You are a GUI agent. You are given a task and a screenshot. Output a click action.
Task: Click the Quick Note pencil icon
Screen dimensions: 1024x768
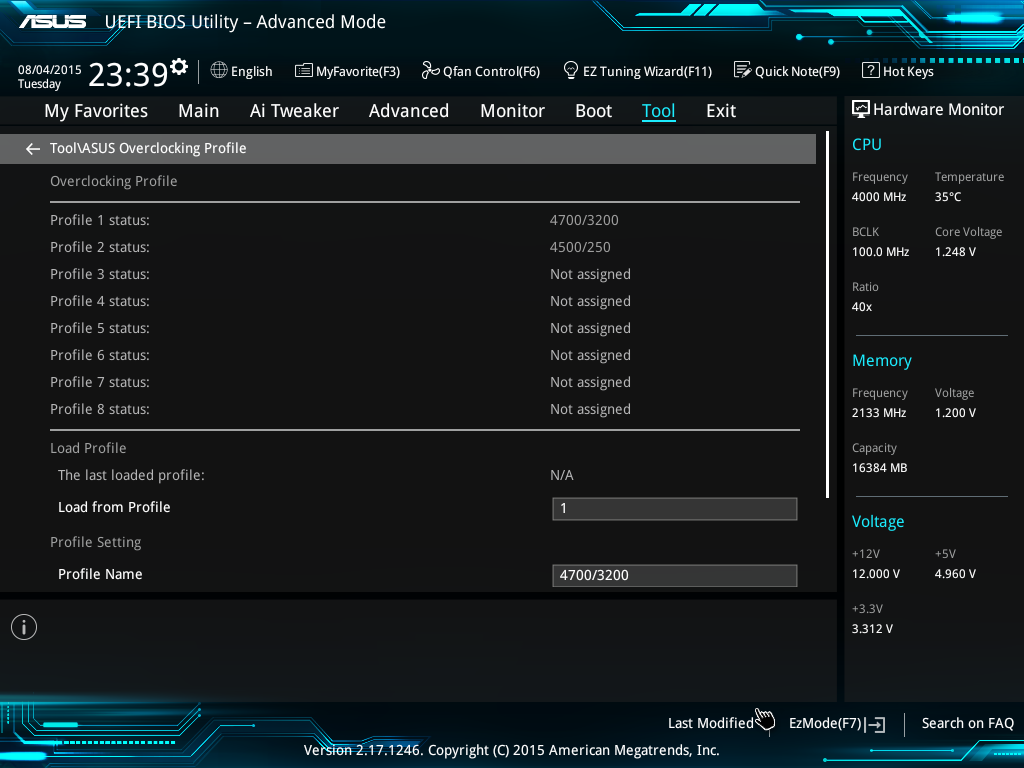pyautogui.click(x=743, y=70)
